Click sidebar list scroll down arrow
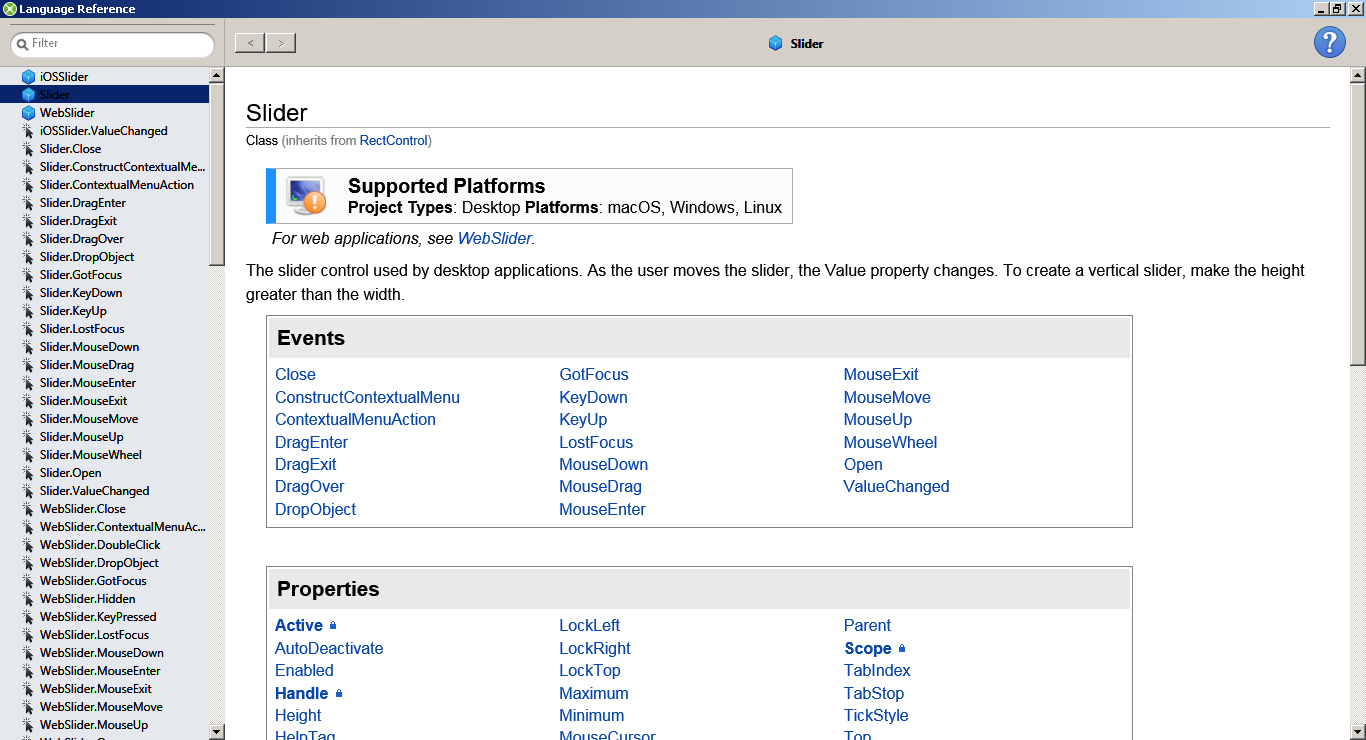Viewport: 1366px width, 740px height. 216,731
